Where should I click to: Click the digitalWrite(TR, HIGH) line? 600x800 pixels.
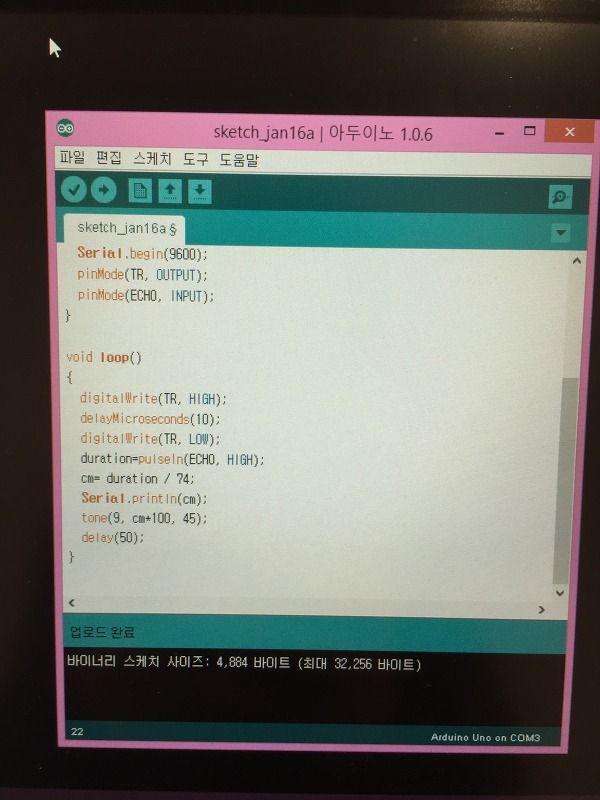pyautogui.click(x=153, y=398)
